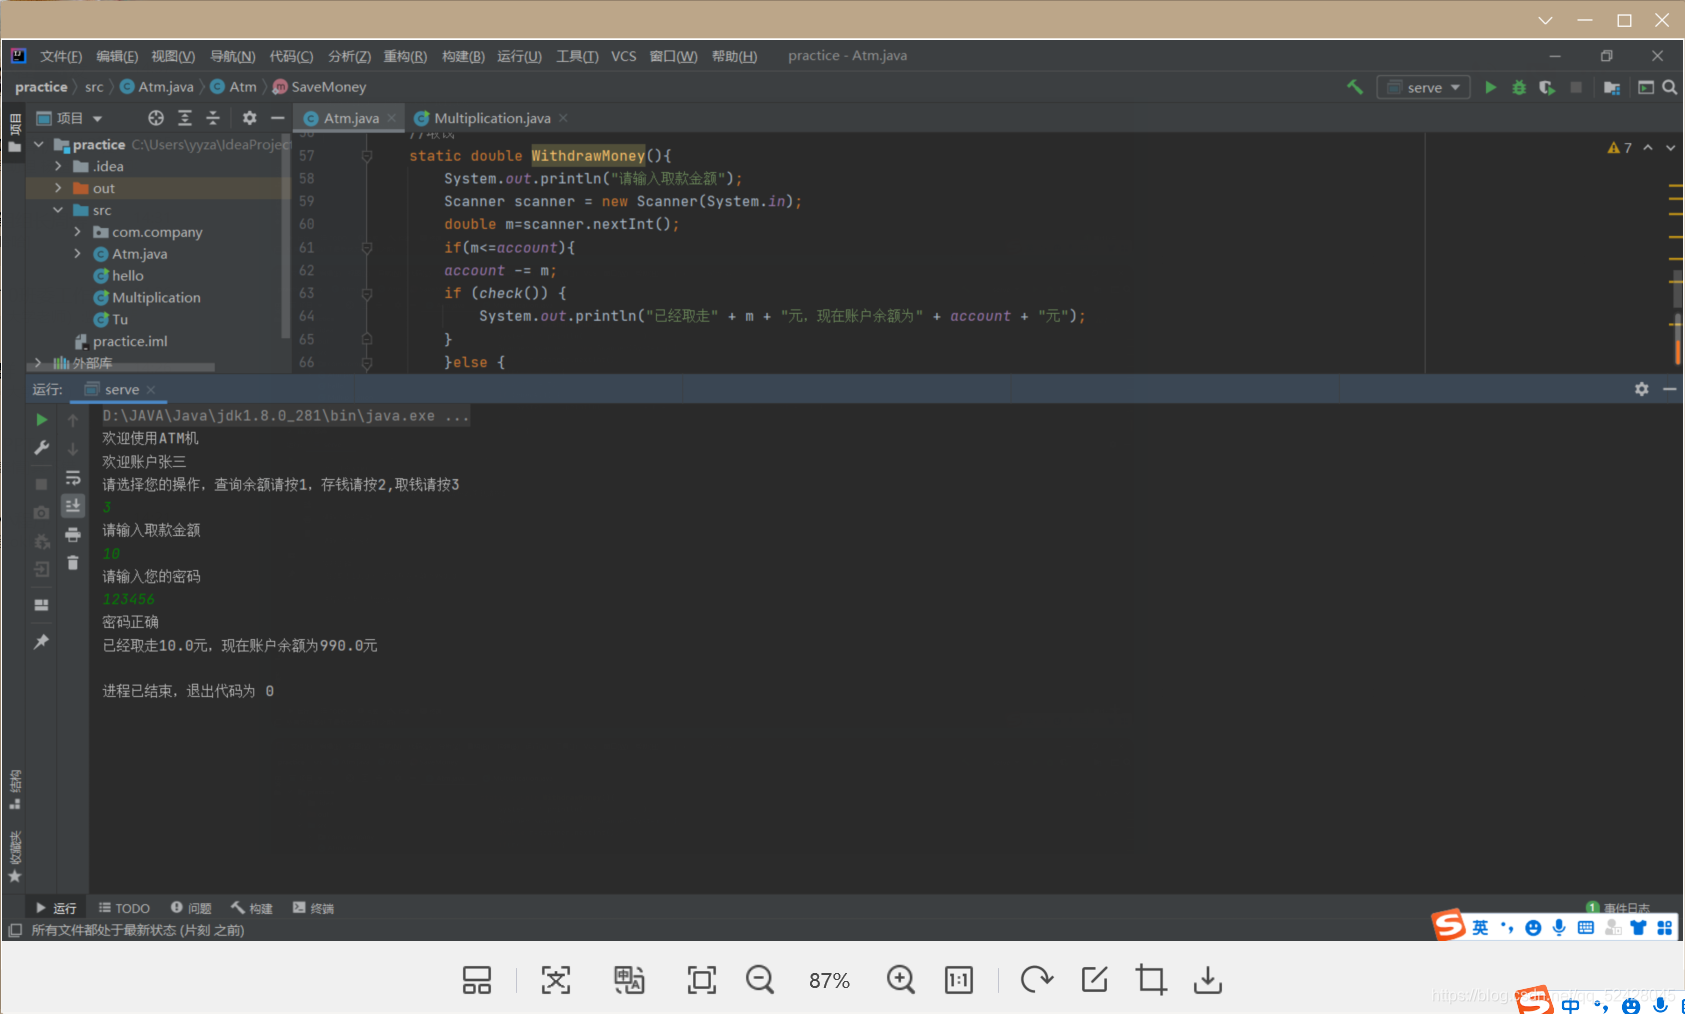Open project panel gear settings

249,118
